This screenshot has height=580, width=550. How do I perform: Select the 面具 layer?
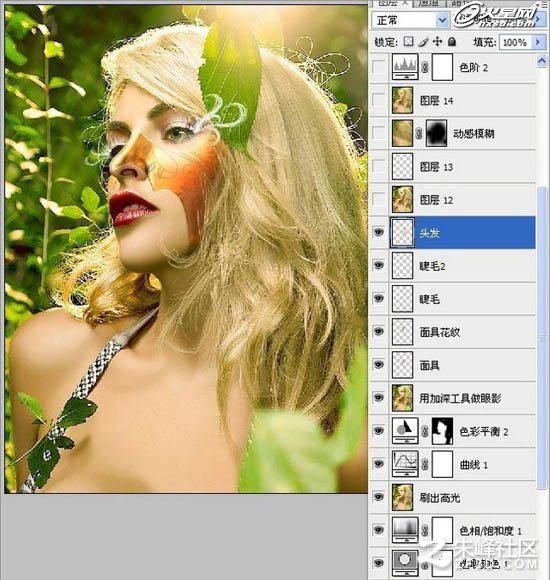click(x=462, y=365)
